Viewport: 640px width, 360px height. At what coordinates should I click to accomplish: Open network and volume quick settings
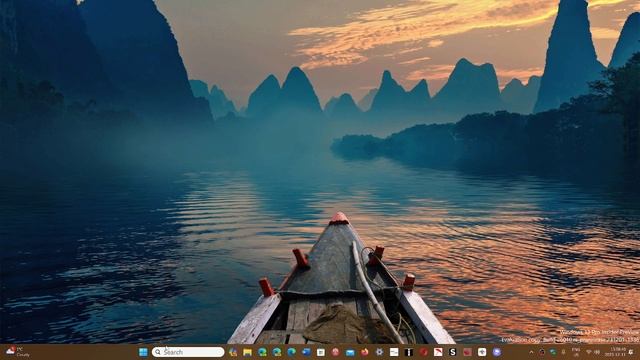(x=593, y=352)
